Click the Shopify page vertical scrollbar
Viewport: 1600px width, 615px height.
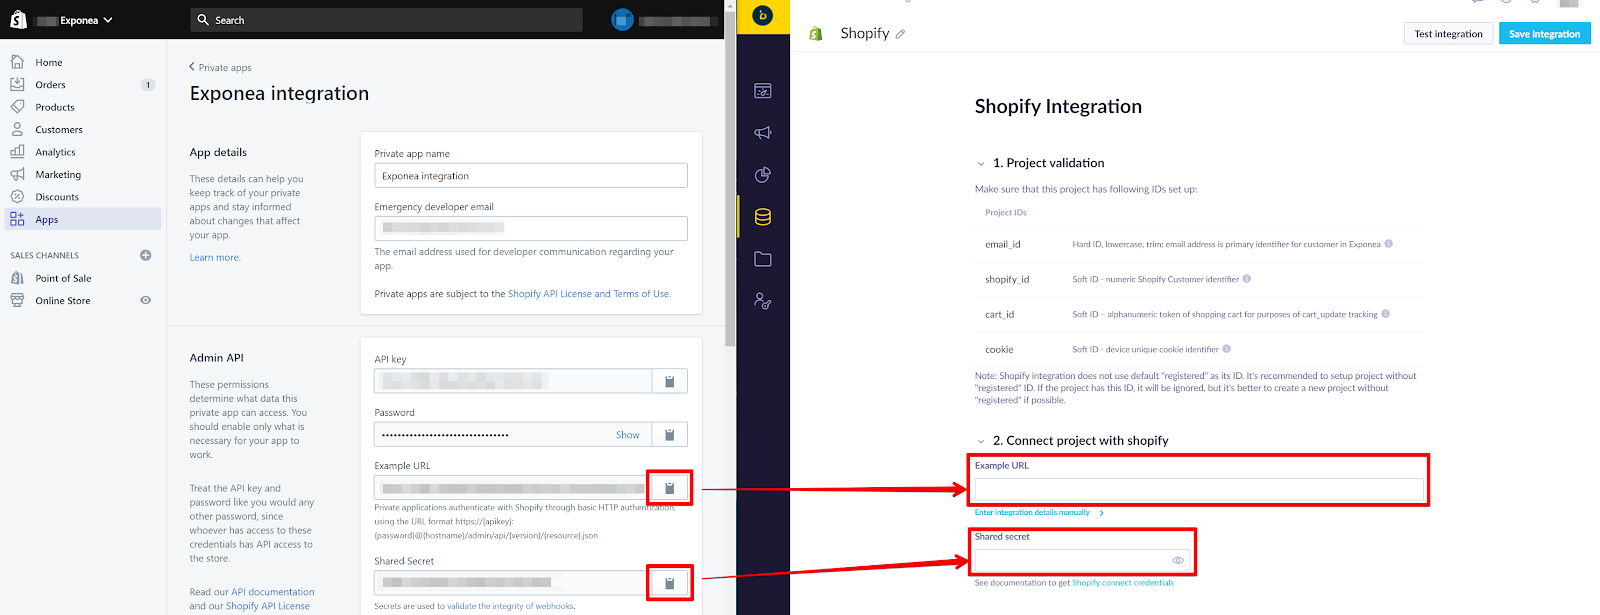730,180
